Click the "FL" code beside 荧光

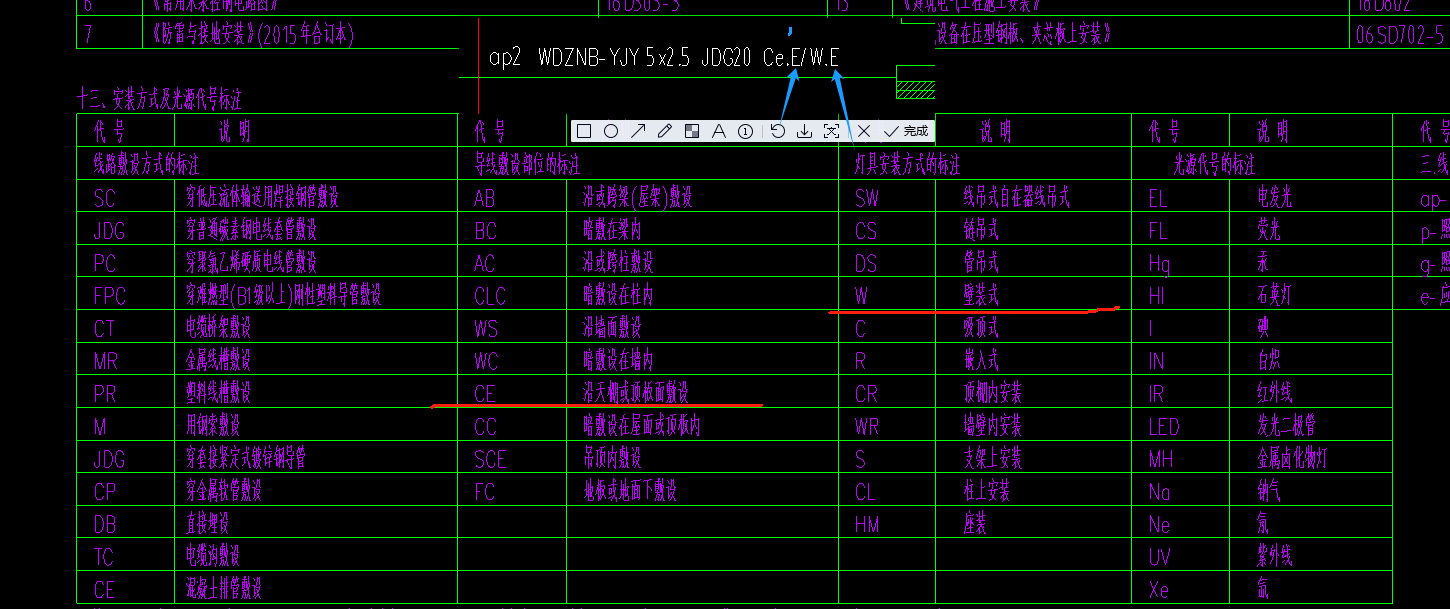click(1158, 231)
